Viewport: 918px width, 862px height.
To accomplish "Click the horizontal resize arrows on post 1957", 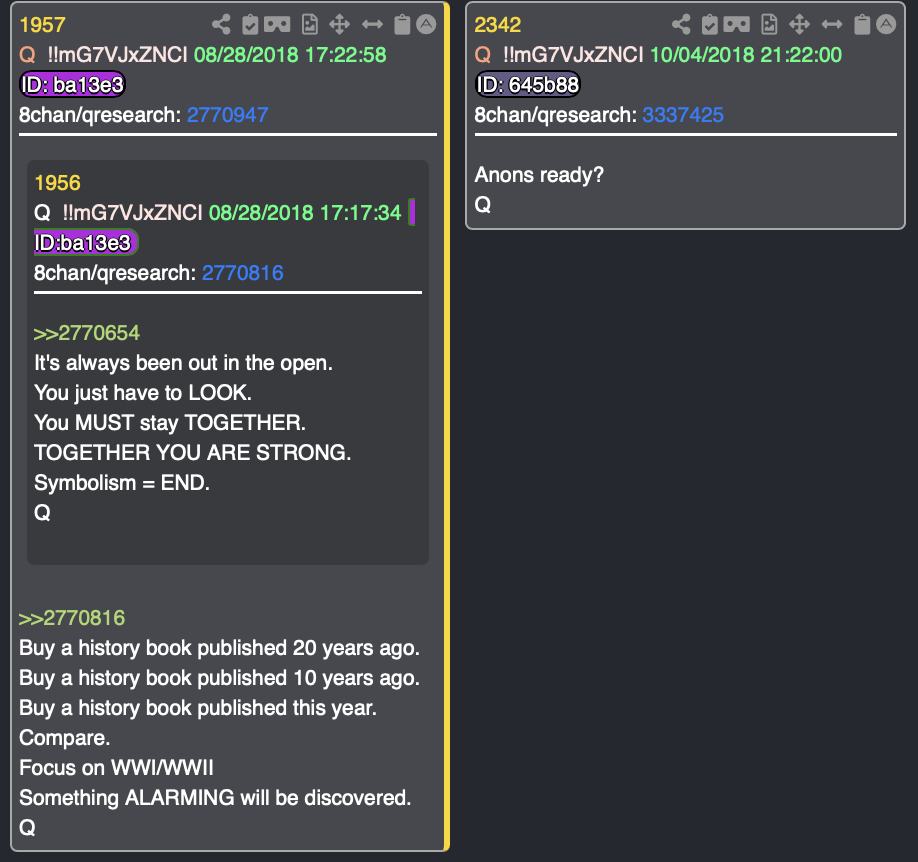I will (x=372, y=25).
